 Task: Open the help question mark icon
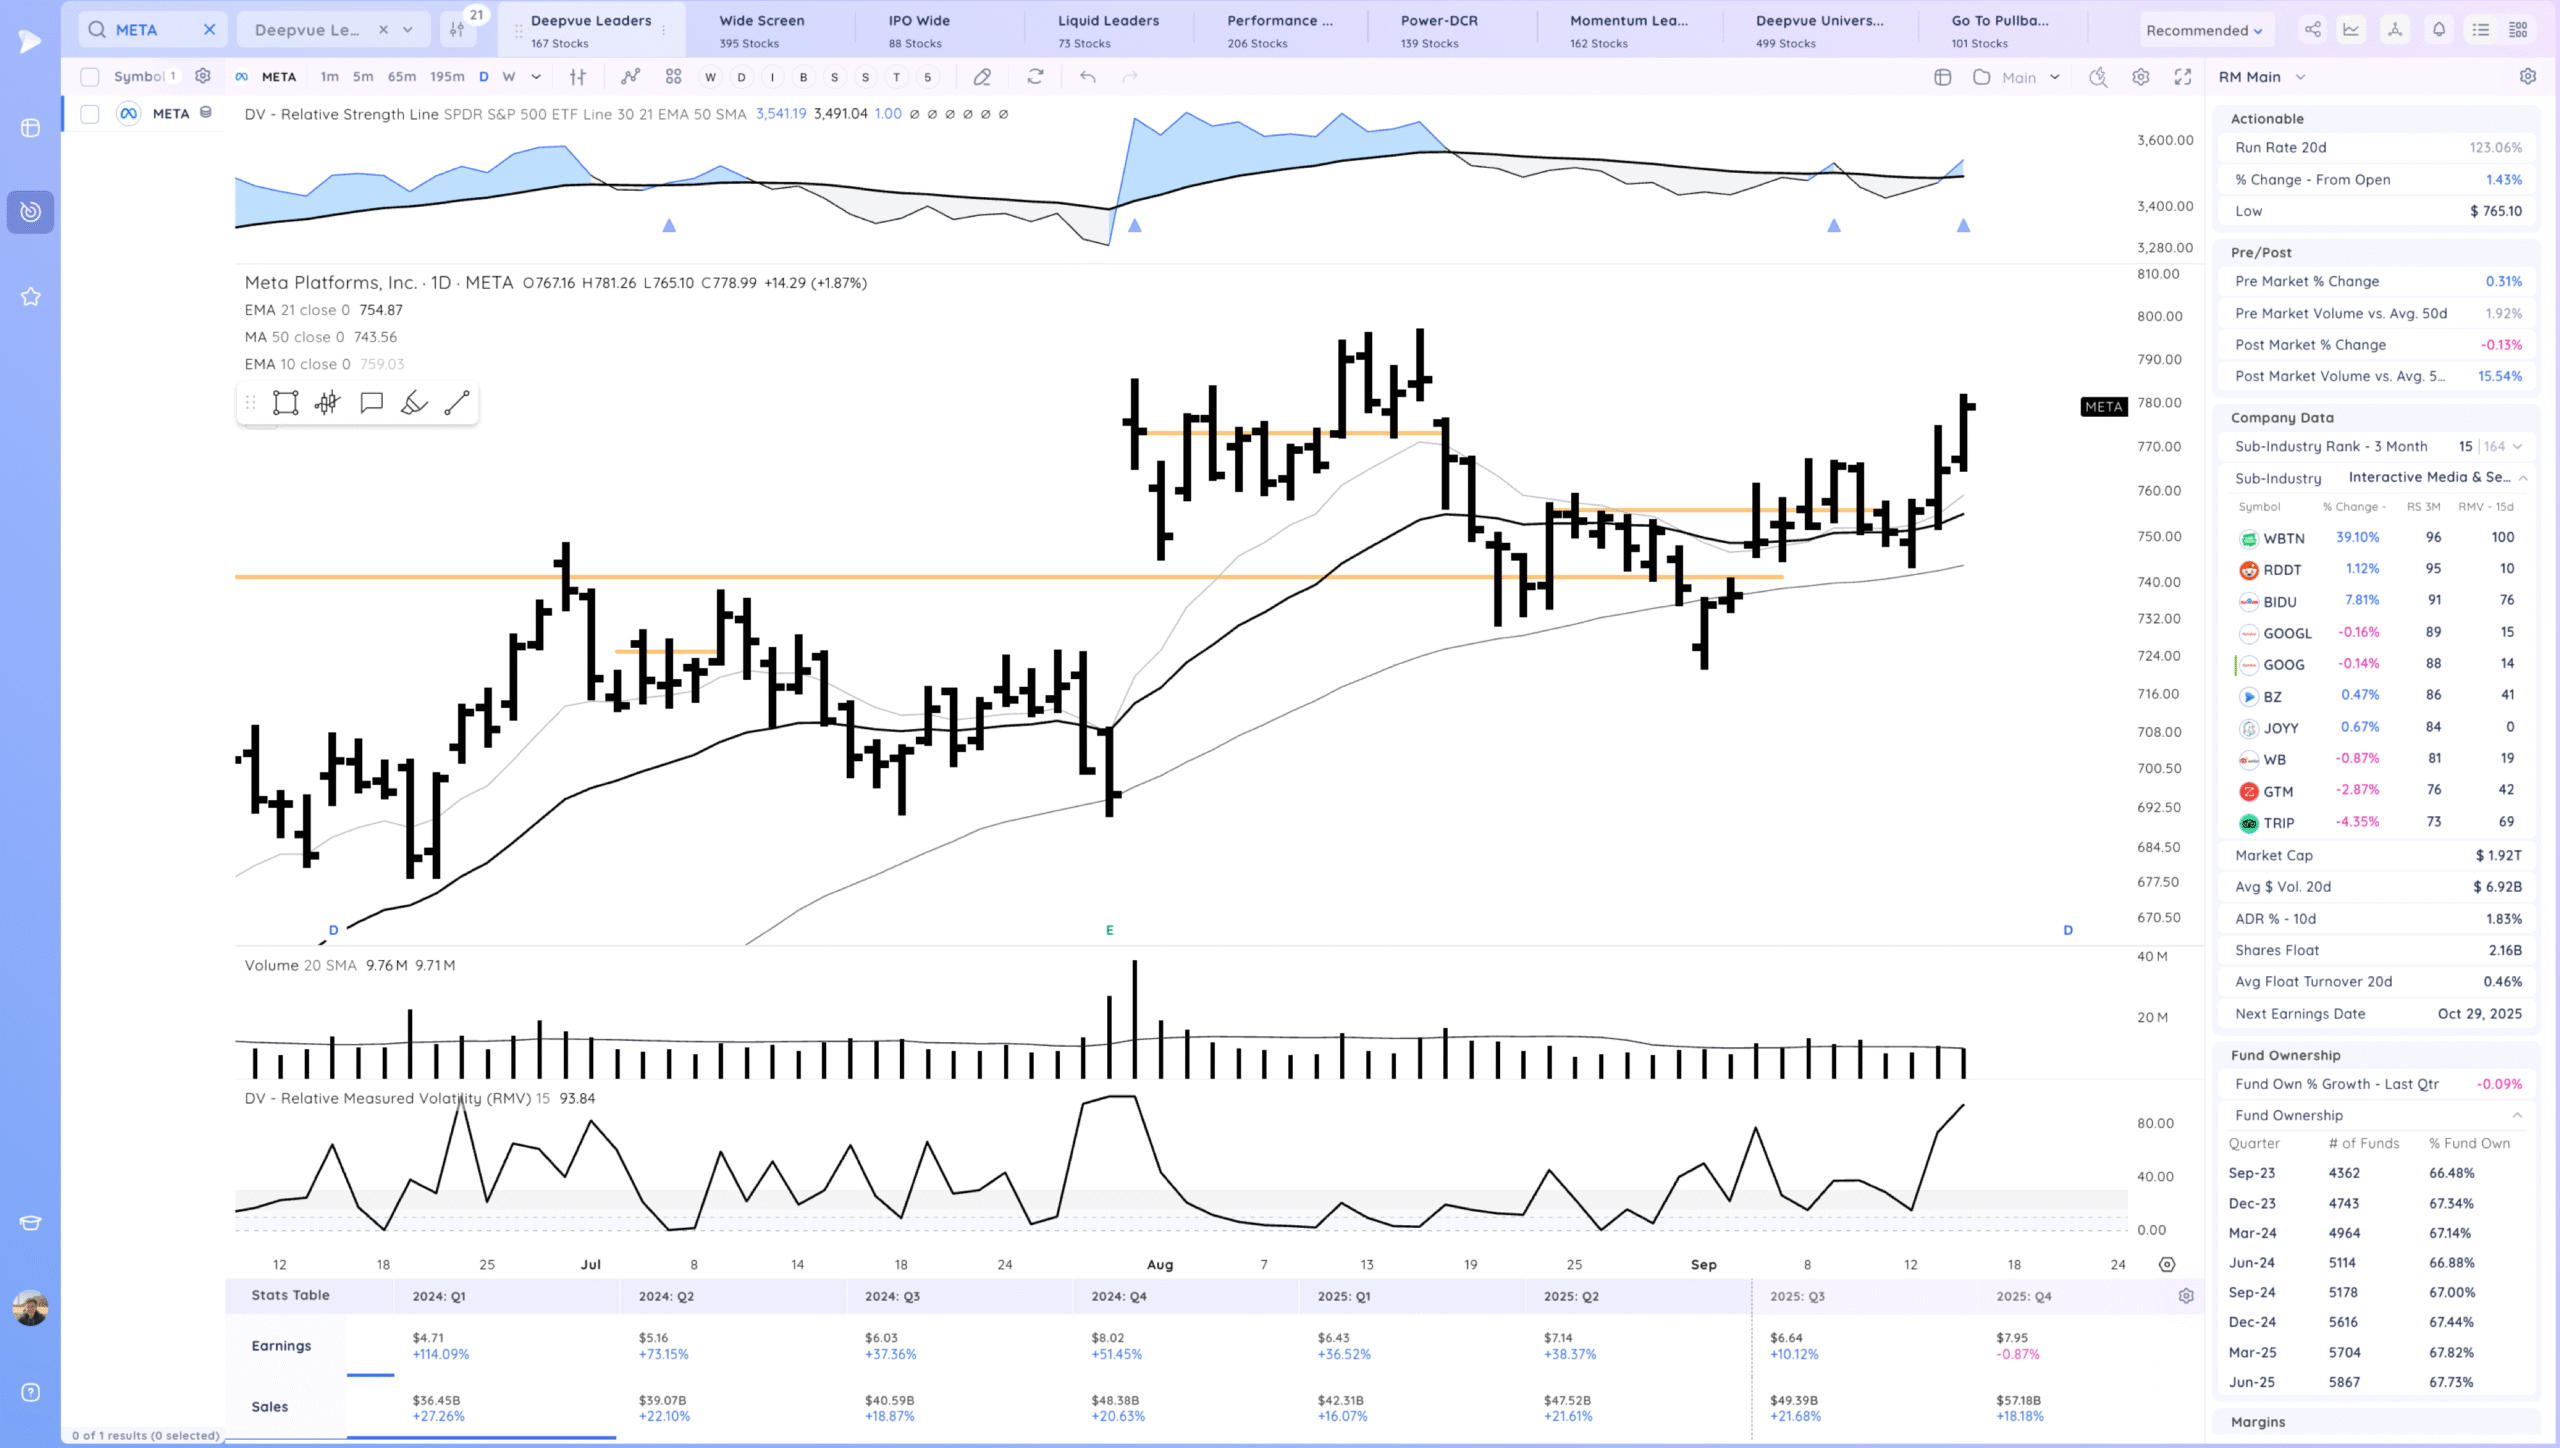coord(30,1392)
